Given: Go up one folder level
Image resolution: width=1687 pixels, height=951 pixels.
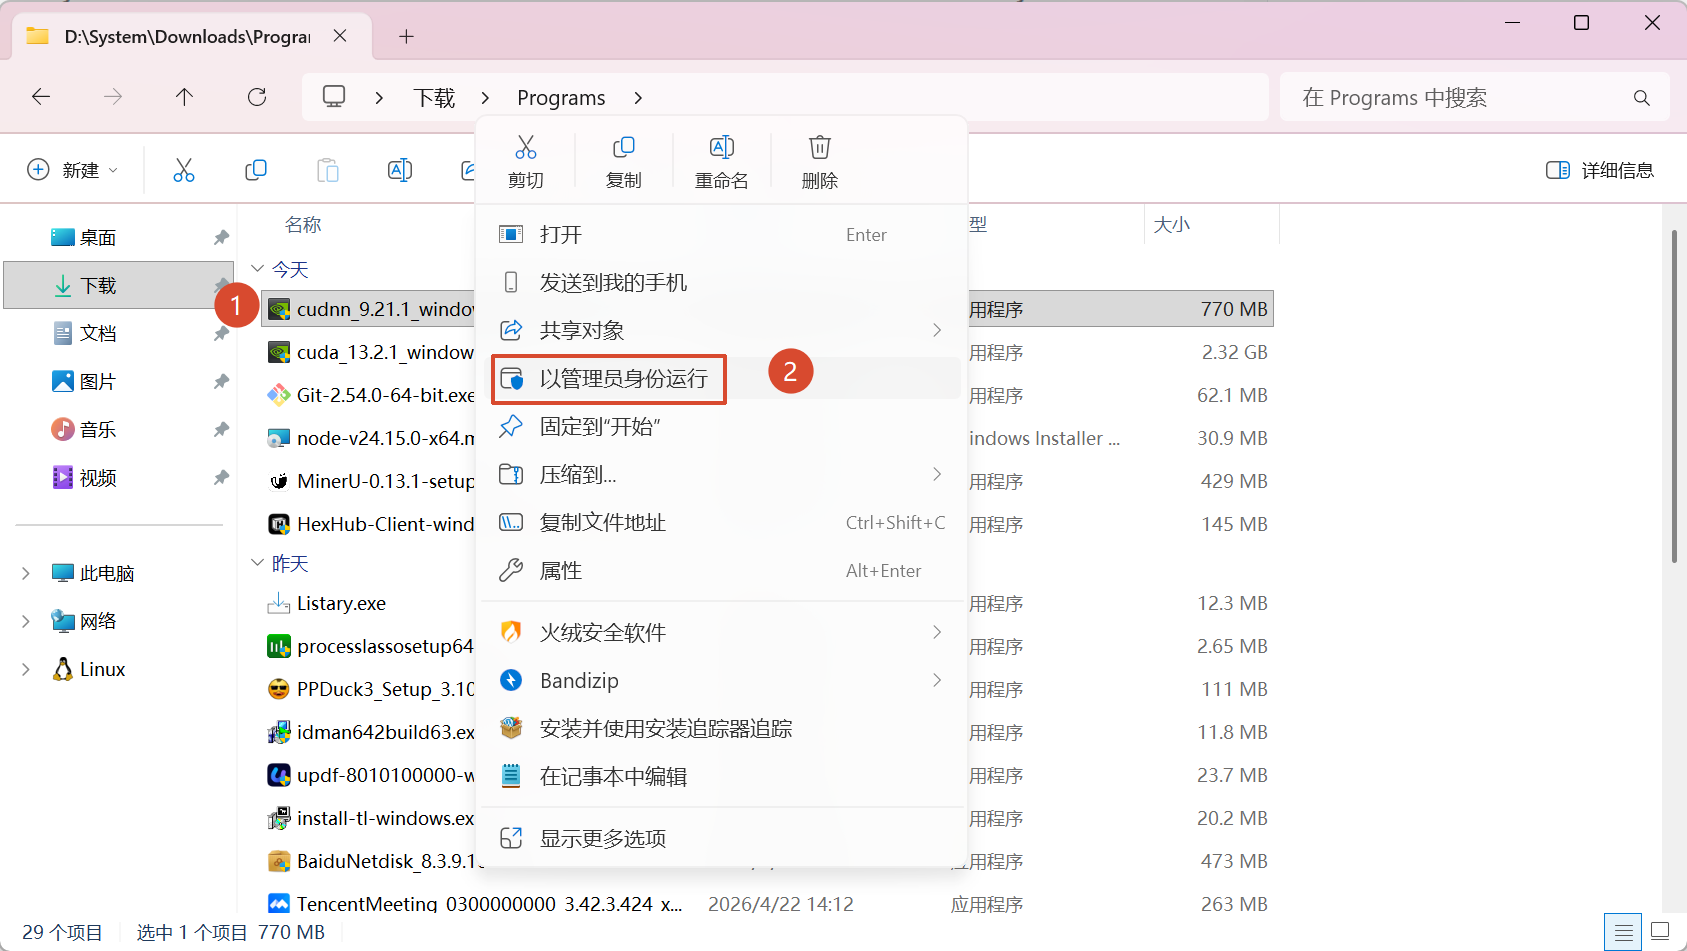Looking at the screenshot, I should coord(184,97).
